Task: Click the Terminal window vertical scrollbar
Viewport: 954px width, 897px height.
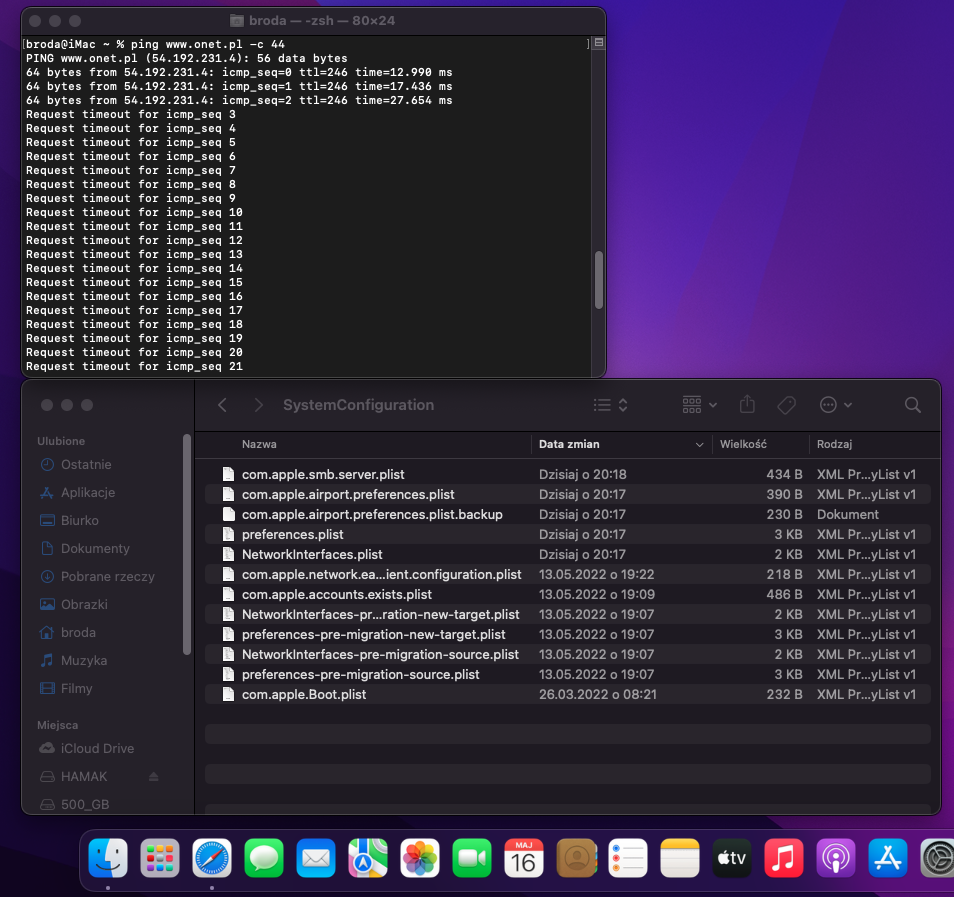Action: pos(599,280)
